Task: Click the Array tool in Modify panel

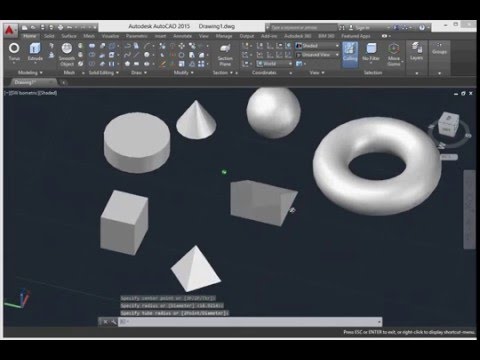Action: pos(201,64)
